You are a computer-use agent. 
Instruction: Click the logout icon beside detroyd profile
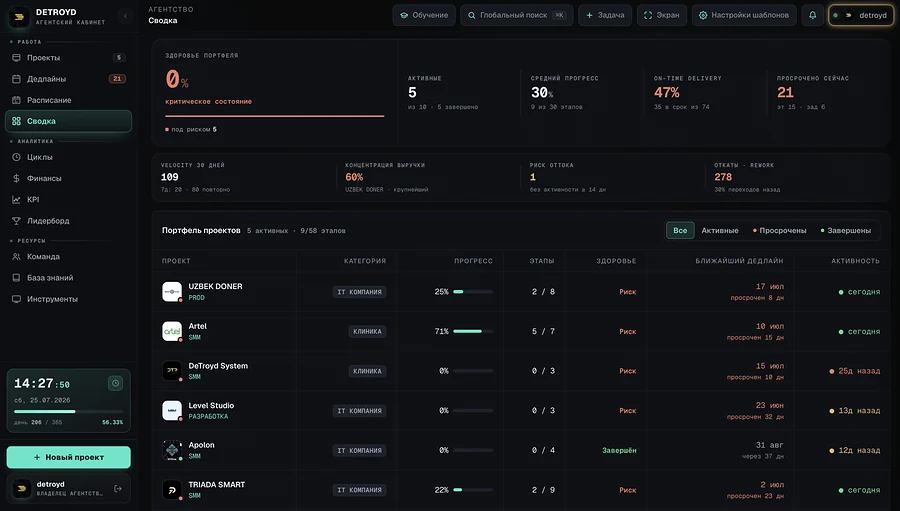118,489
